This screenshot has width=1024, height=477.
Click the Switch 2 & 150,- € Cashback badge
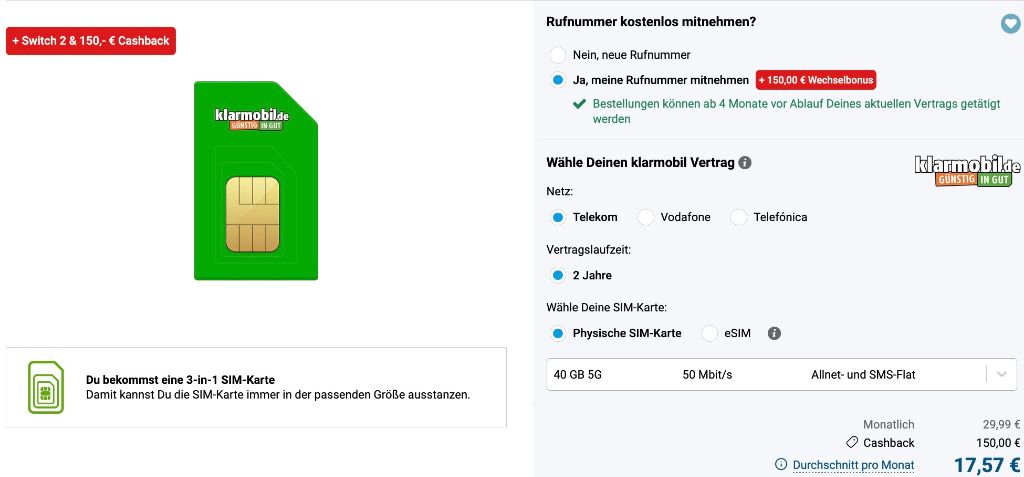click(x=91, y=41)
